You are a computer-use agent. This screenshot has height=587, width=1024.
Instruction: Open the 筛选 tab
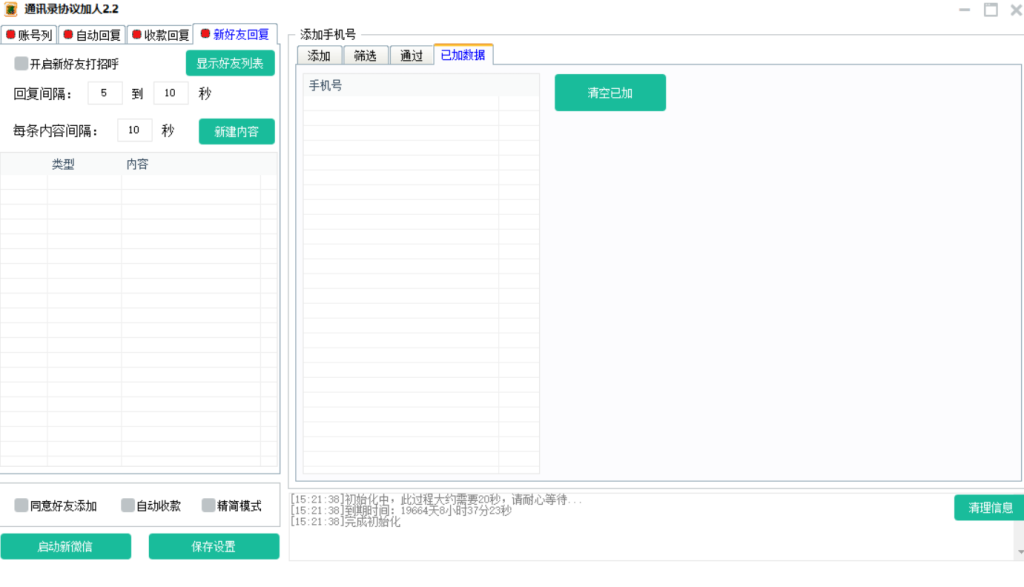(x=365, y=56)
